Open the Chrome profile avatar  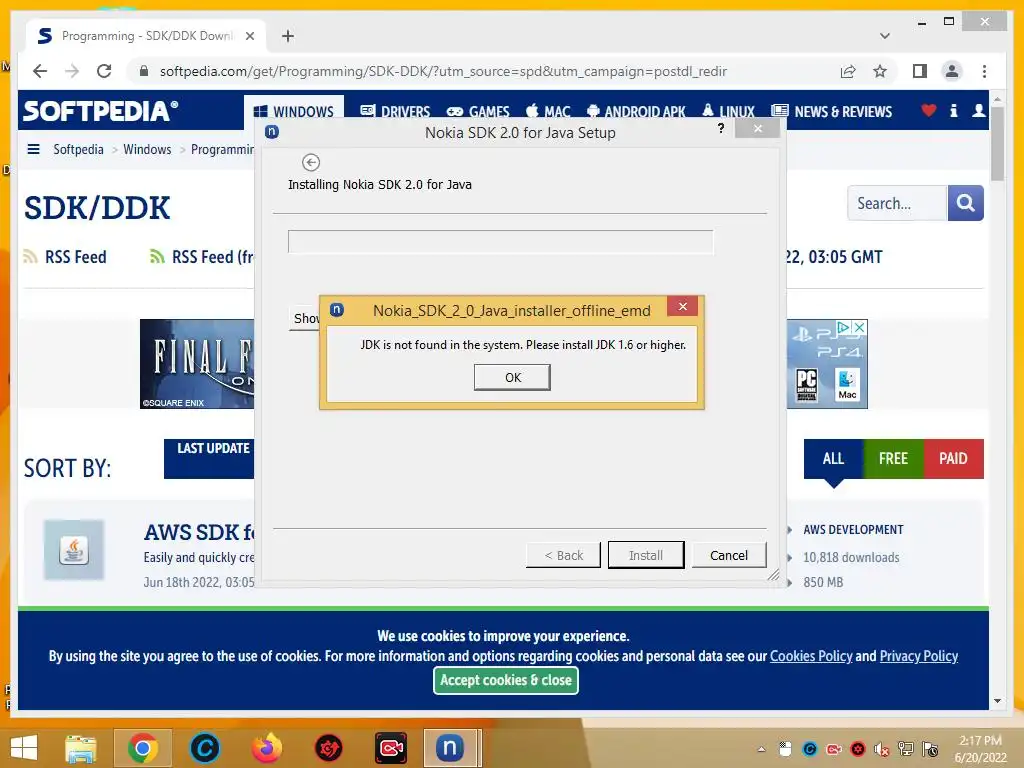(x=952, y=71)
